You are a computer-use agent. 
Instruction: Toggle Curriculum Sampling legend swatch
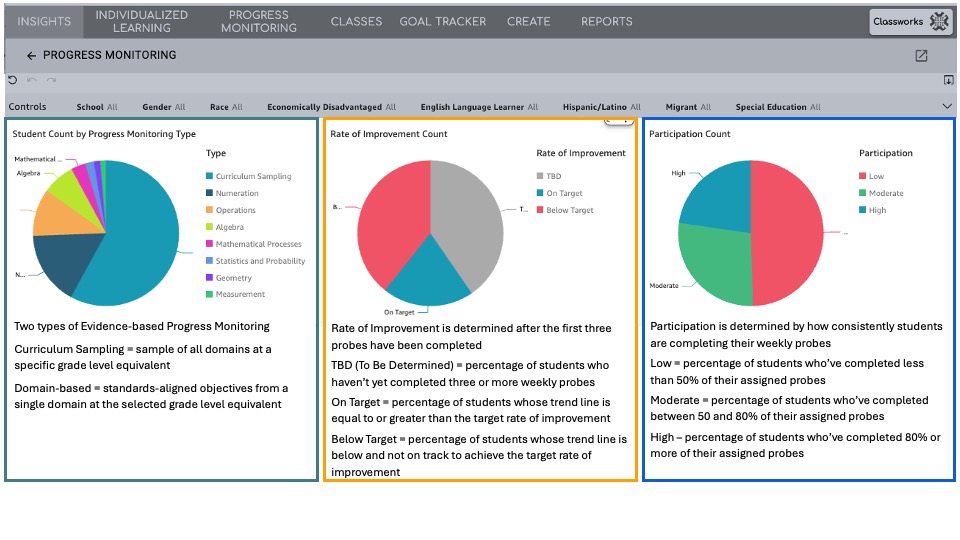209,176
